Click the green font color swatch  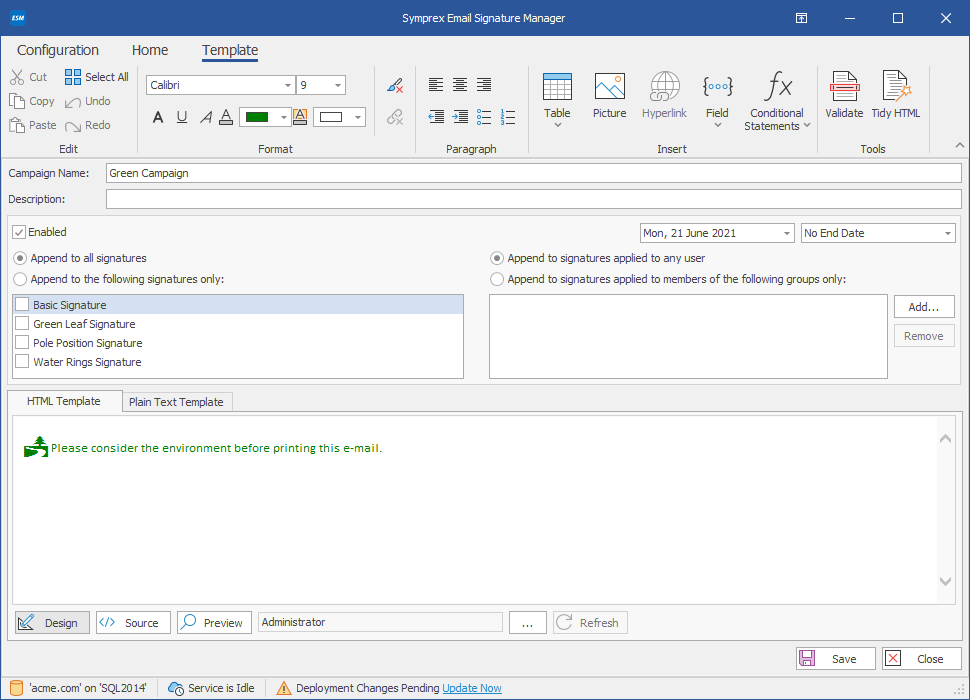[x=257, y=117]
